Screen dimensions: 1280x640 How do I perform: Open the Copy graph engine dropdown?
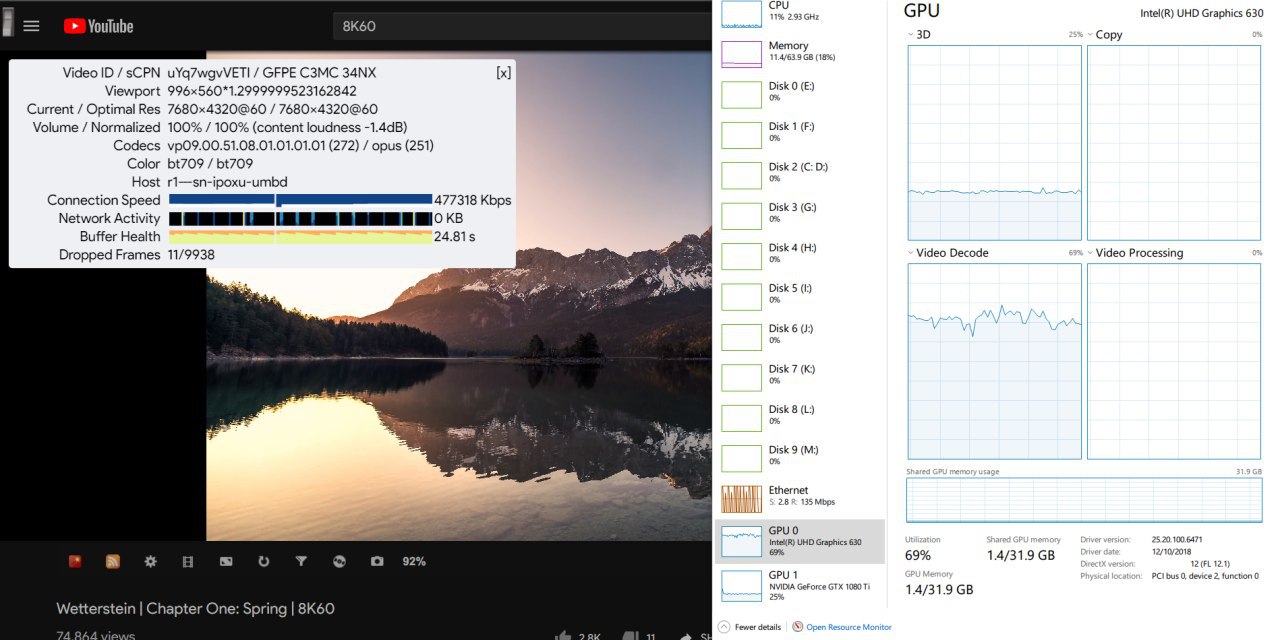click(x=1089, y=35)
